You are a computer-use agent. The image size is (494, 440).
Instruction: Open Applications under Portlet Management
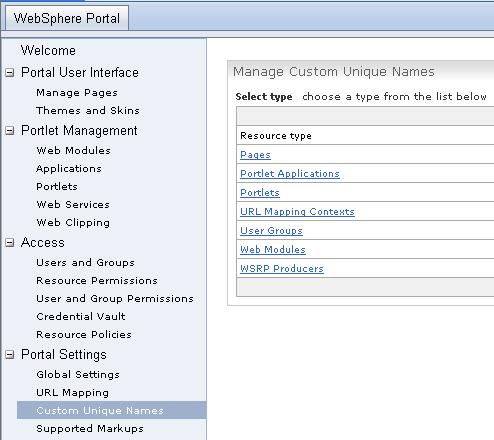[x=69, y=169]
